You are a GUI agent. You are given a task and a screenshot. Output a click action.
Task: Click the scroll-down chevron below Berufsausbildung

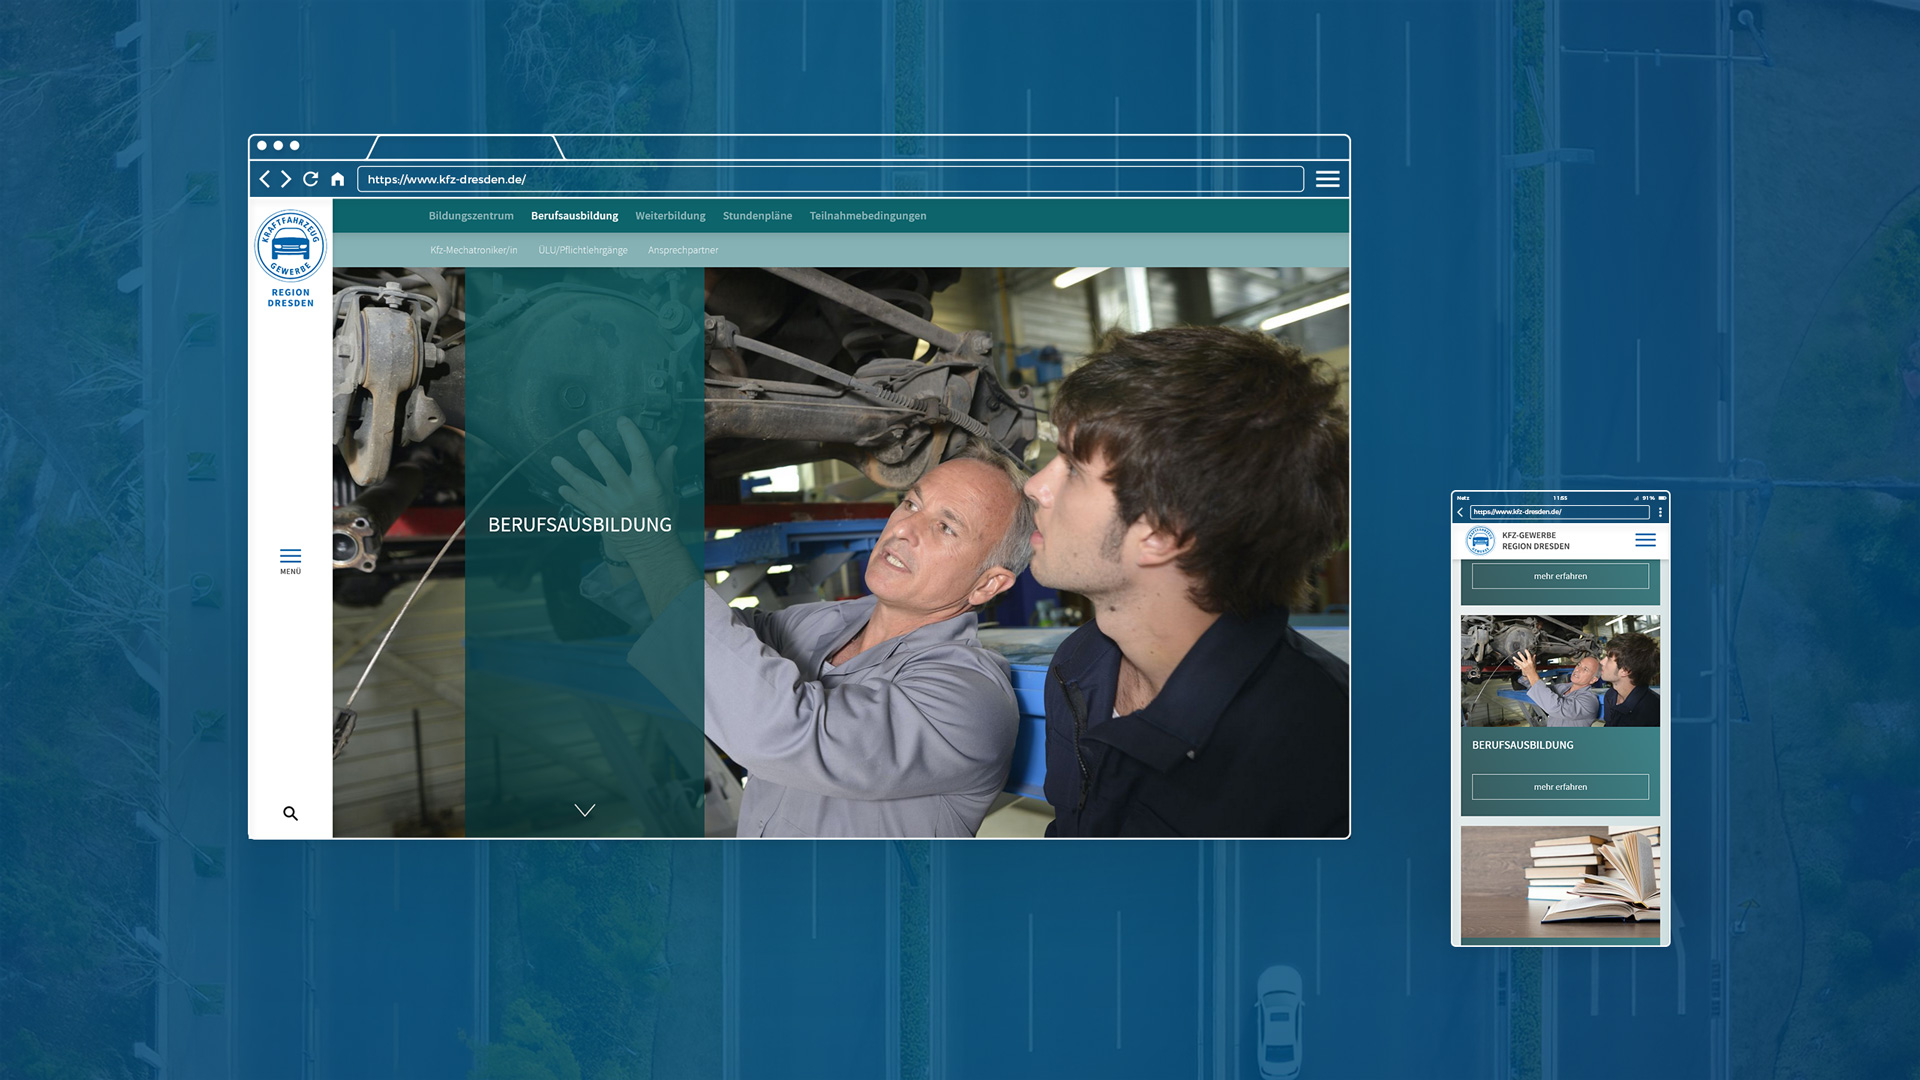585,810
